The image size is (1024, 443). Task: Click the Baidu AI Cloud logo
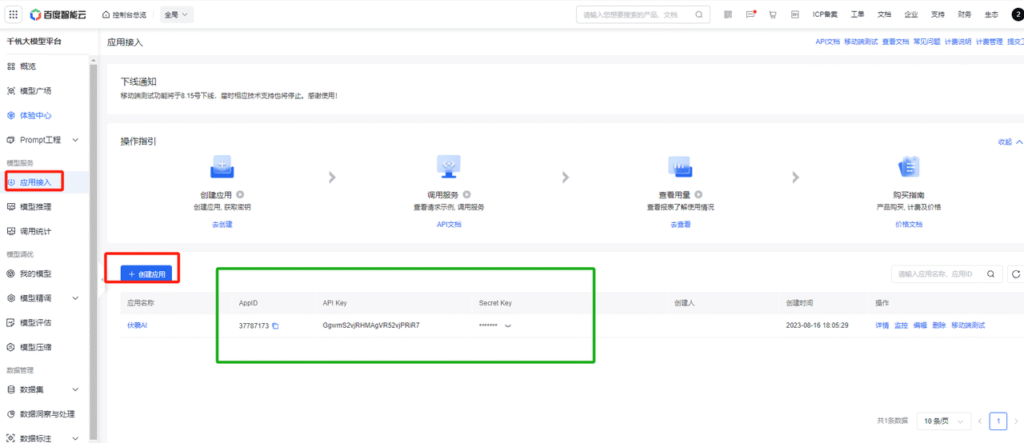(x=58, y=14)
